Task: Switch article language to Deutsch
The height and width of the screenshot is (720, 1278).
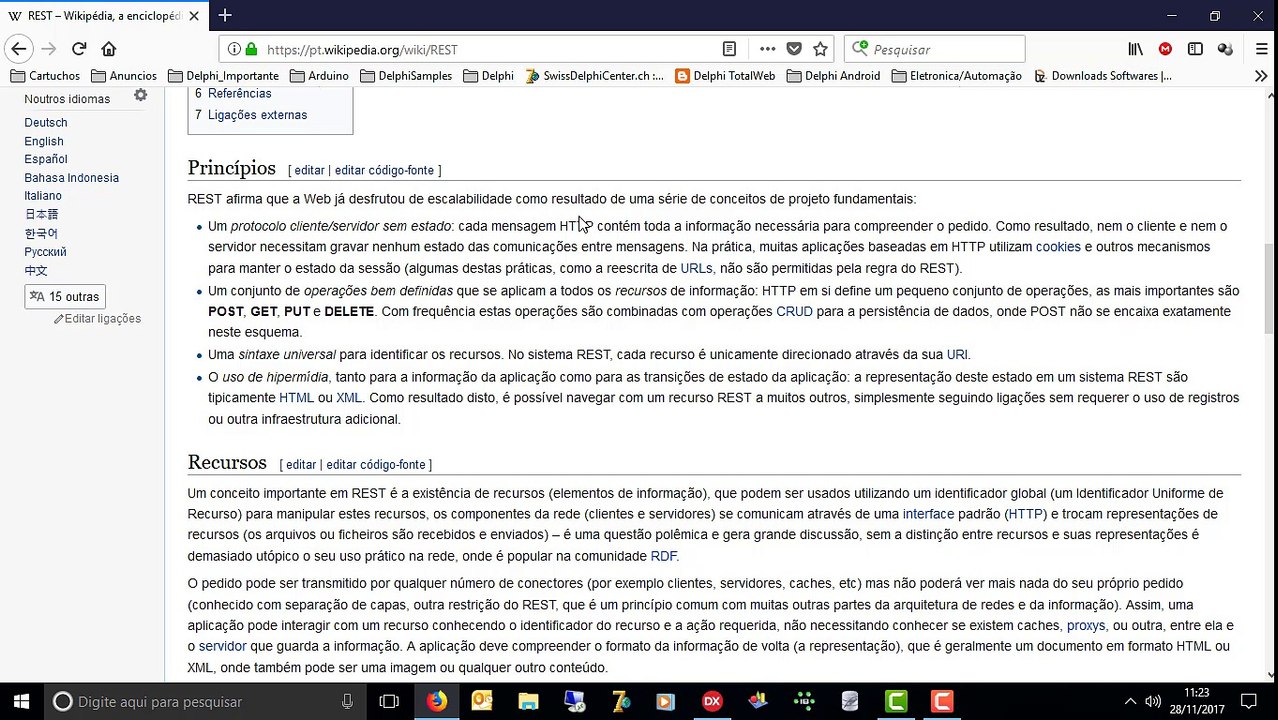Action: (x=46, y=123)
